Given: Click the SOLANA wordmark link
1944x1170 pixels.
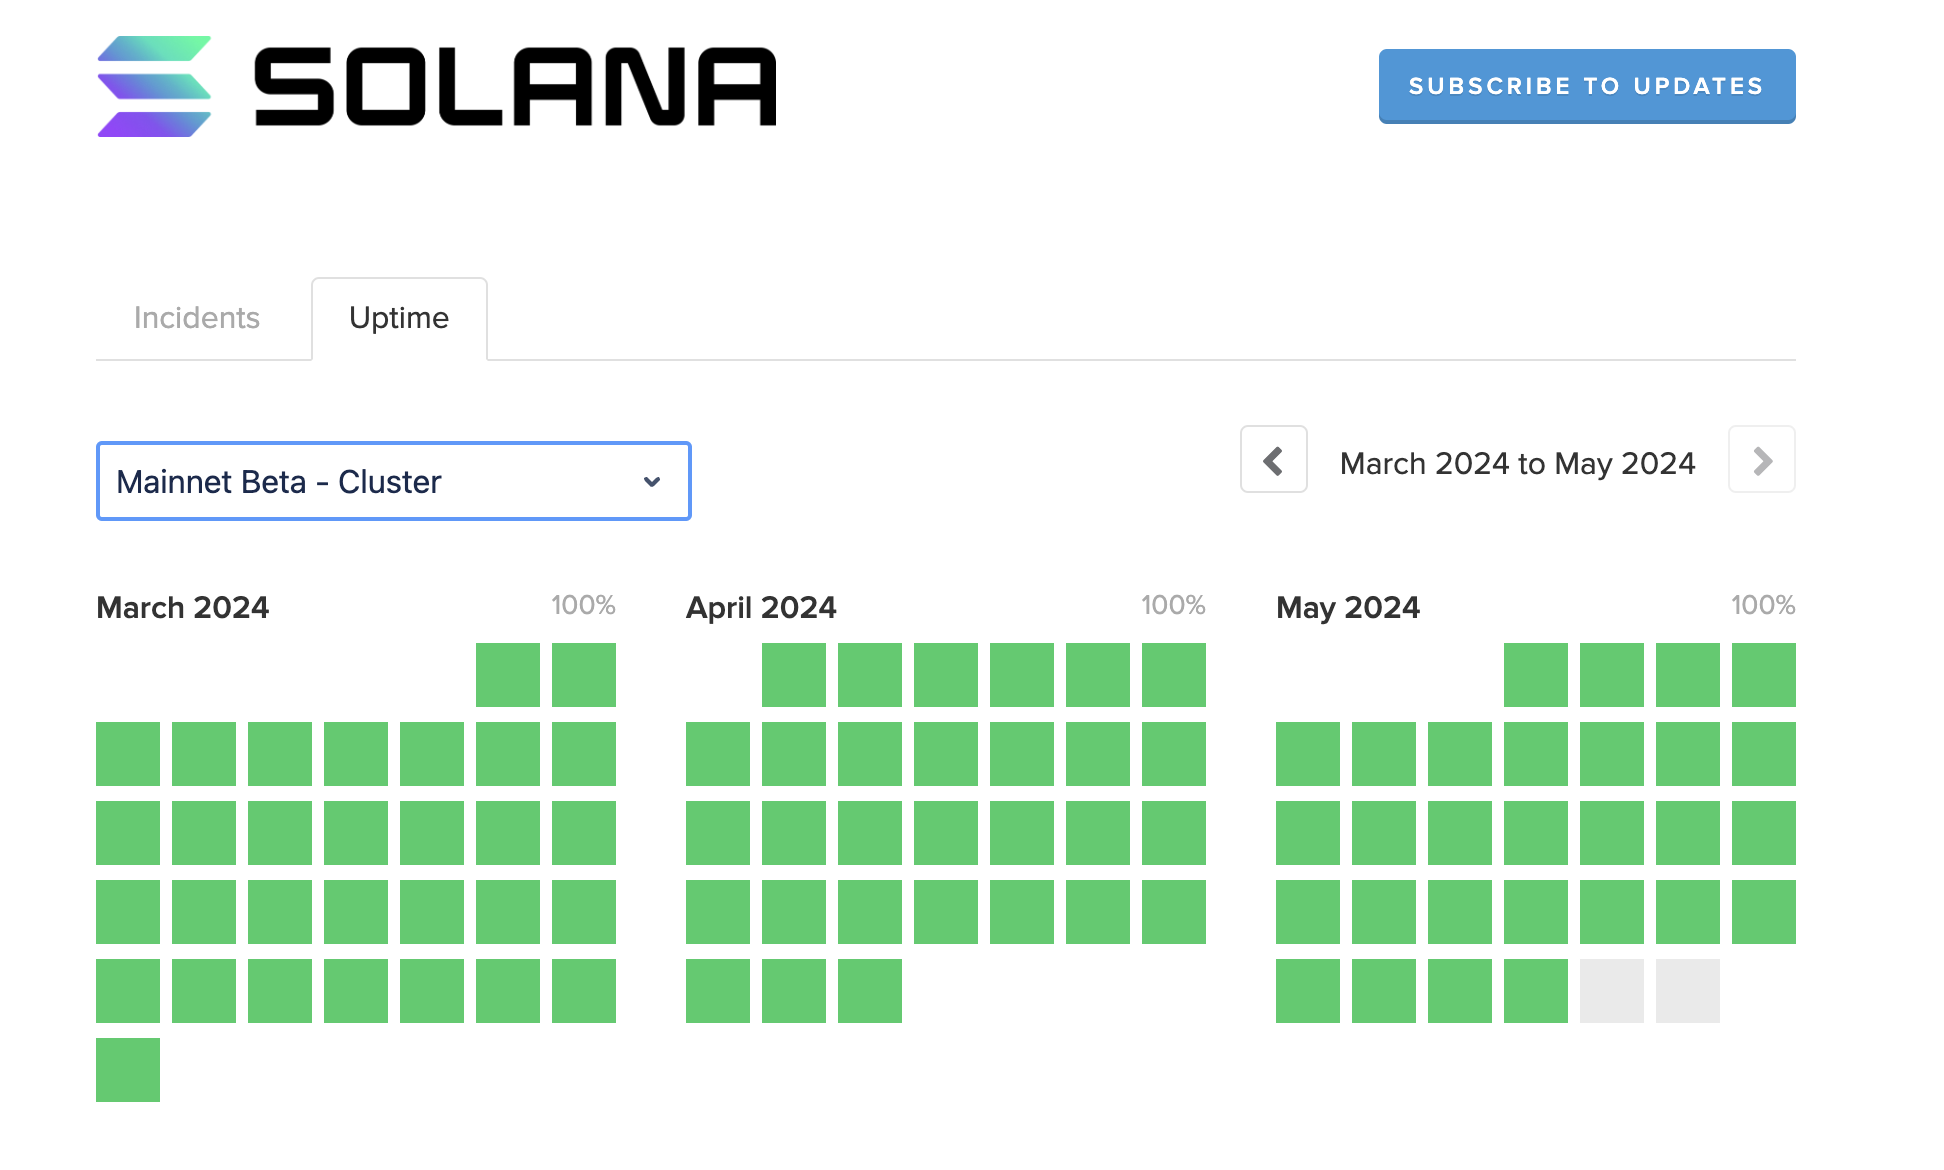Looking at the screenshot, I should click(515, 86).
